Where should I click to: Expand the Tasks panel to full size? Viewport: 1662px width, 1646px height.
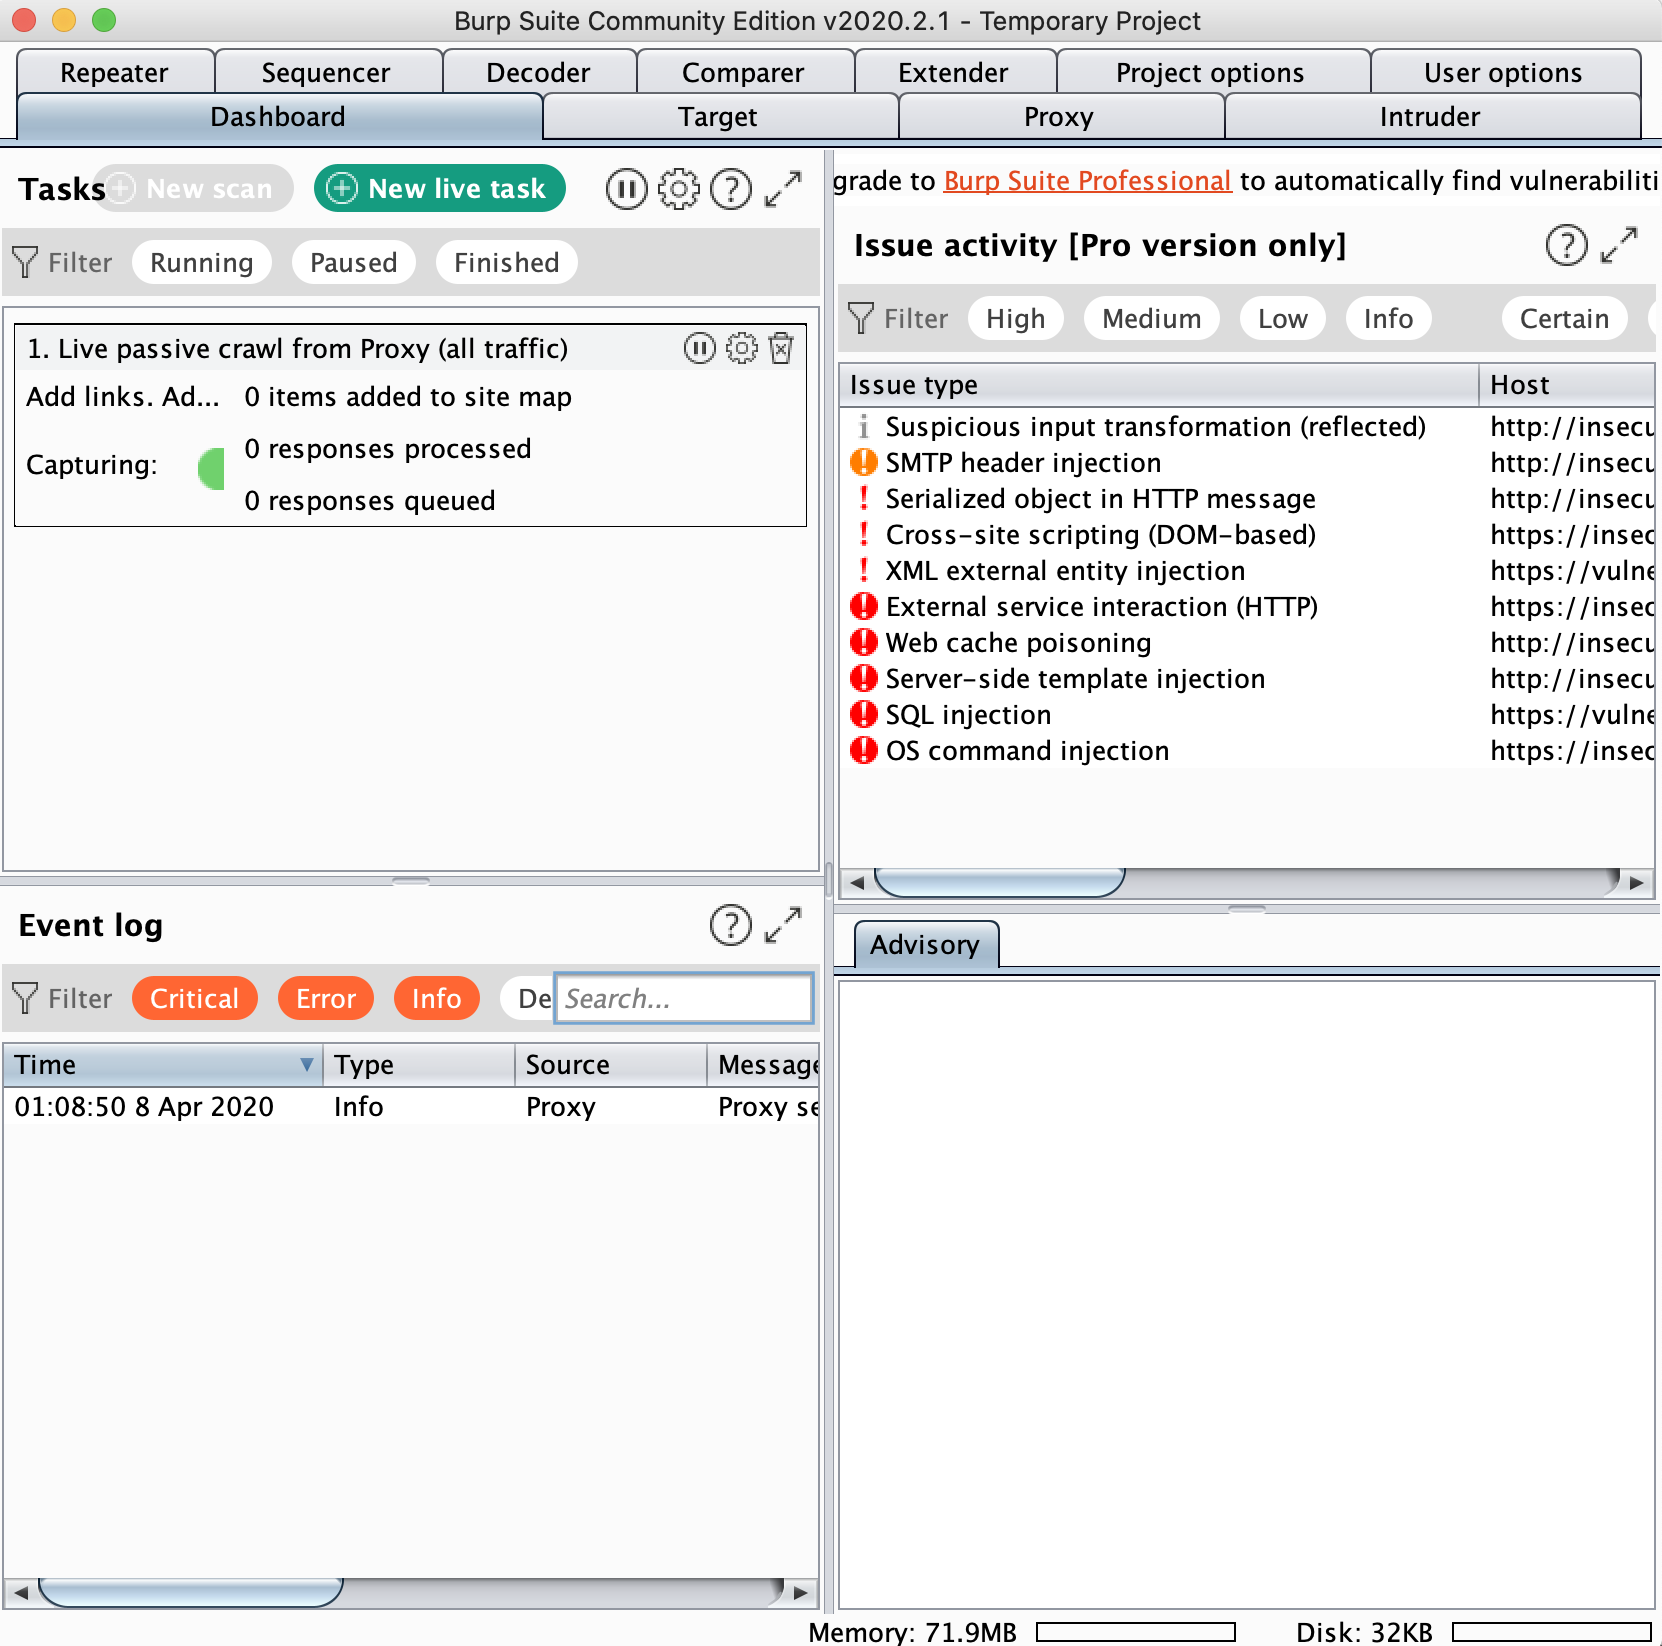(783, 189)
